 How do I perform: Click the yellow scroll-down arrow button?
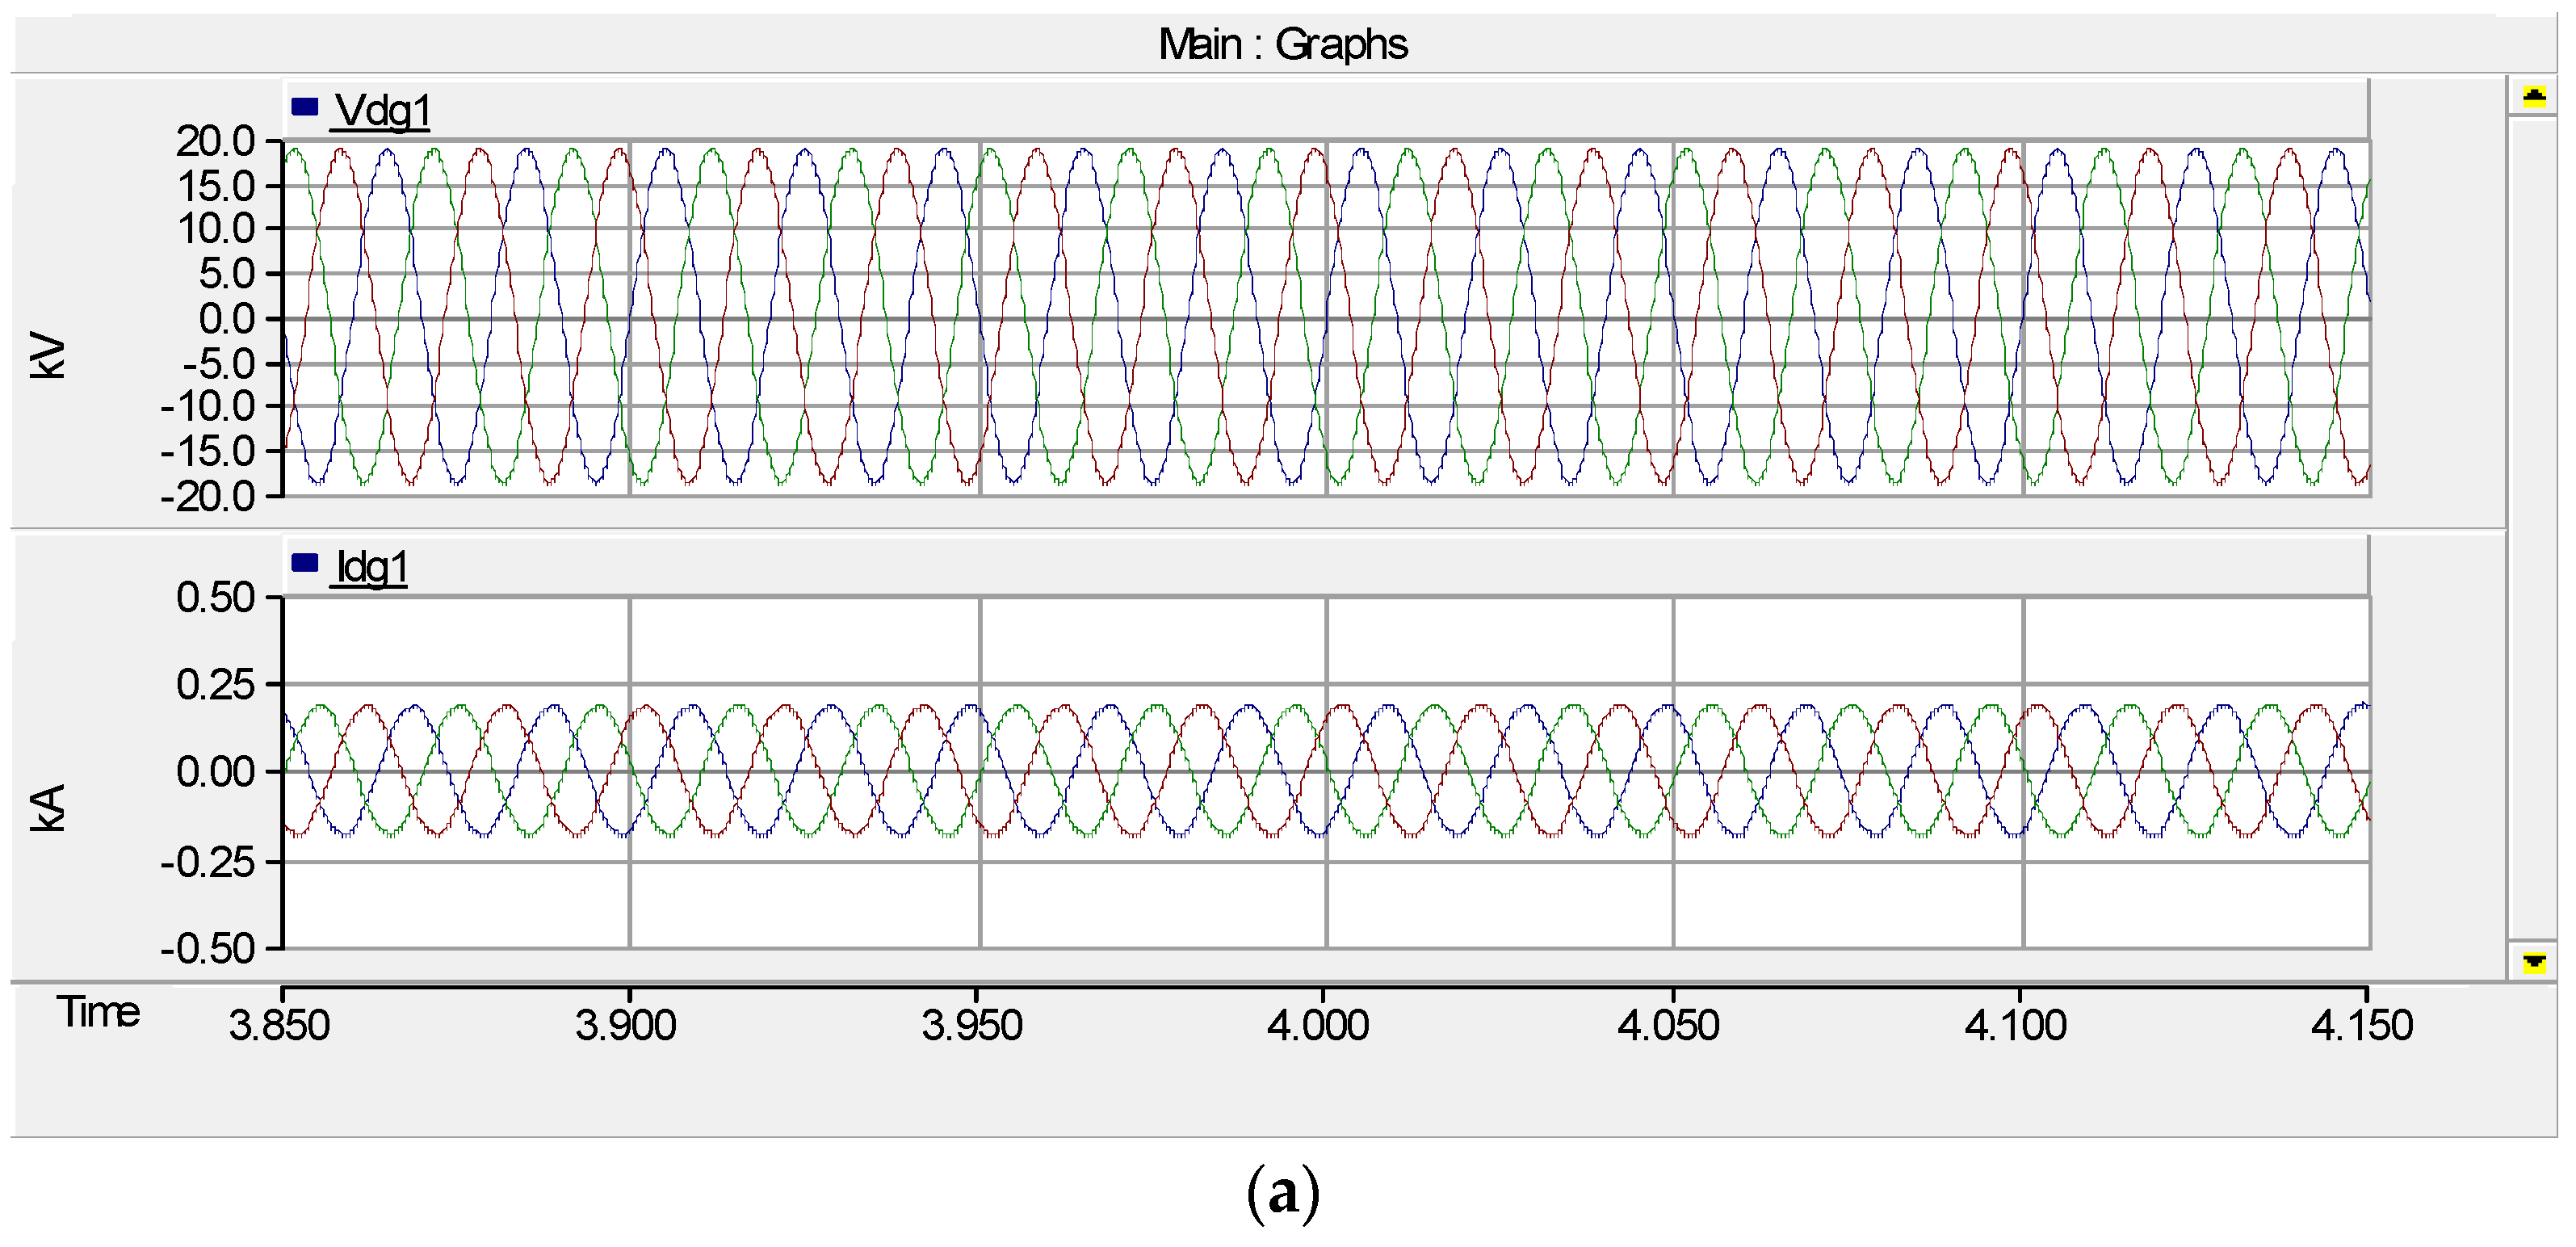coord(2533,962)
